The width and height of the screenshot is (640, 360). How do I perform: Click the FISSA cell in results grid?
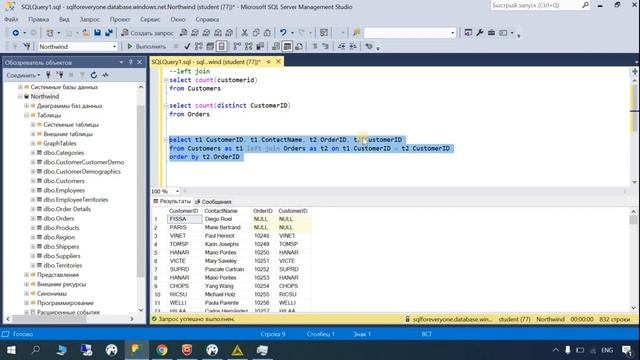pyautogui.click(x=184, y=219)
